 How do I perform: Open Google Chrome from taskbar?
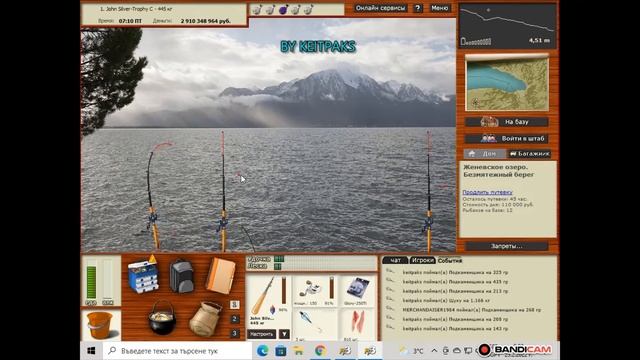pyautogui.click(x=320, y=350)
